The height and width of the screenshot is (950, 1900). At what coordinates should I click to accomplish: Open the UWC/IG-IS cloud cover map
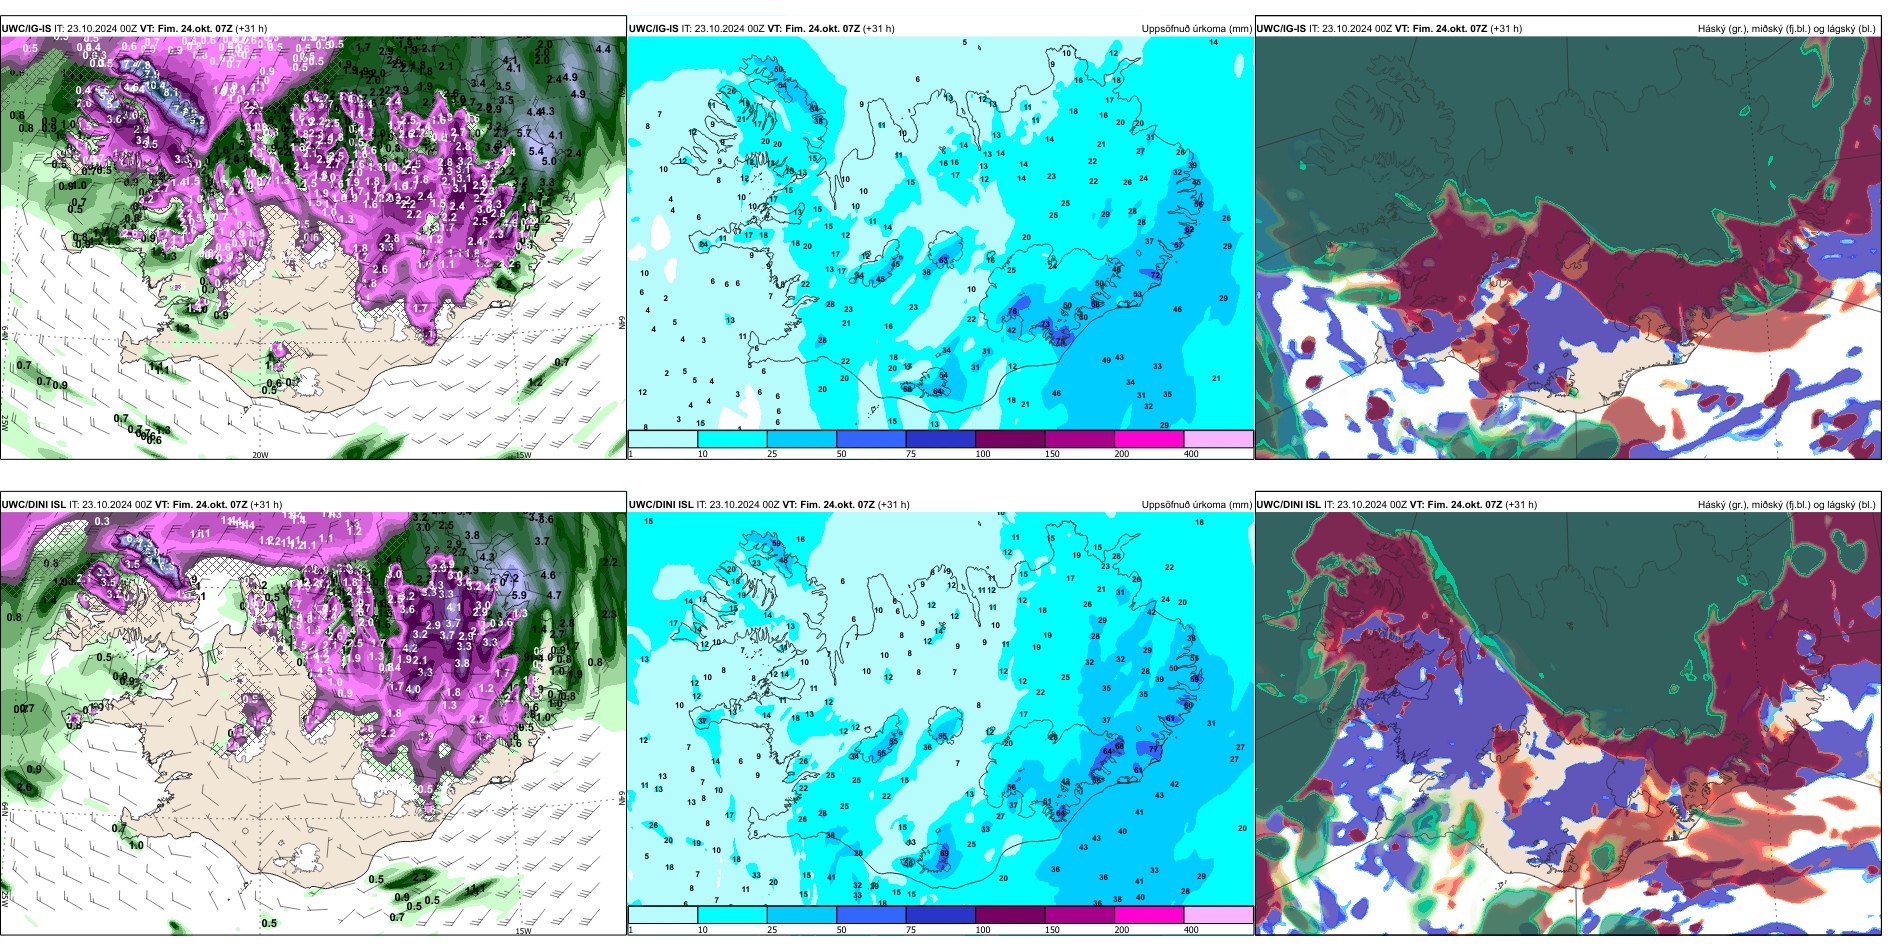tap(1568, 248)
